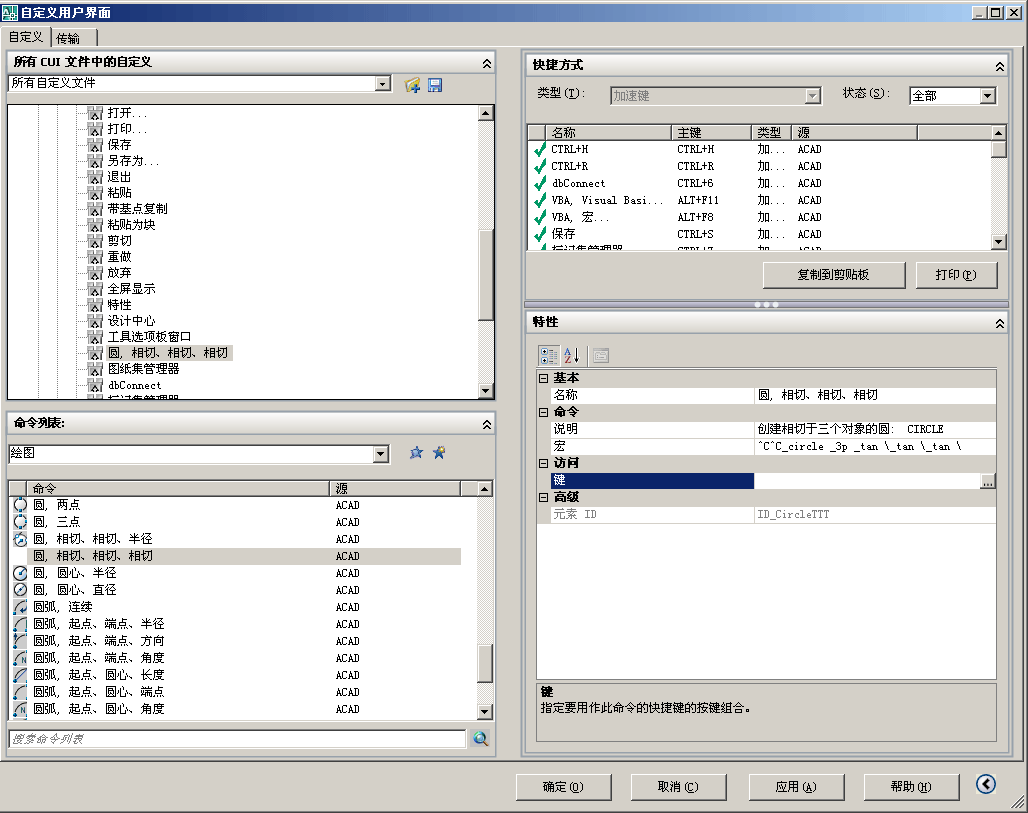Collapse the 特性 panel
Screen dimensions: 1028x813
[x=999, y=323]
